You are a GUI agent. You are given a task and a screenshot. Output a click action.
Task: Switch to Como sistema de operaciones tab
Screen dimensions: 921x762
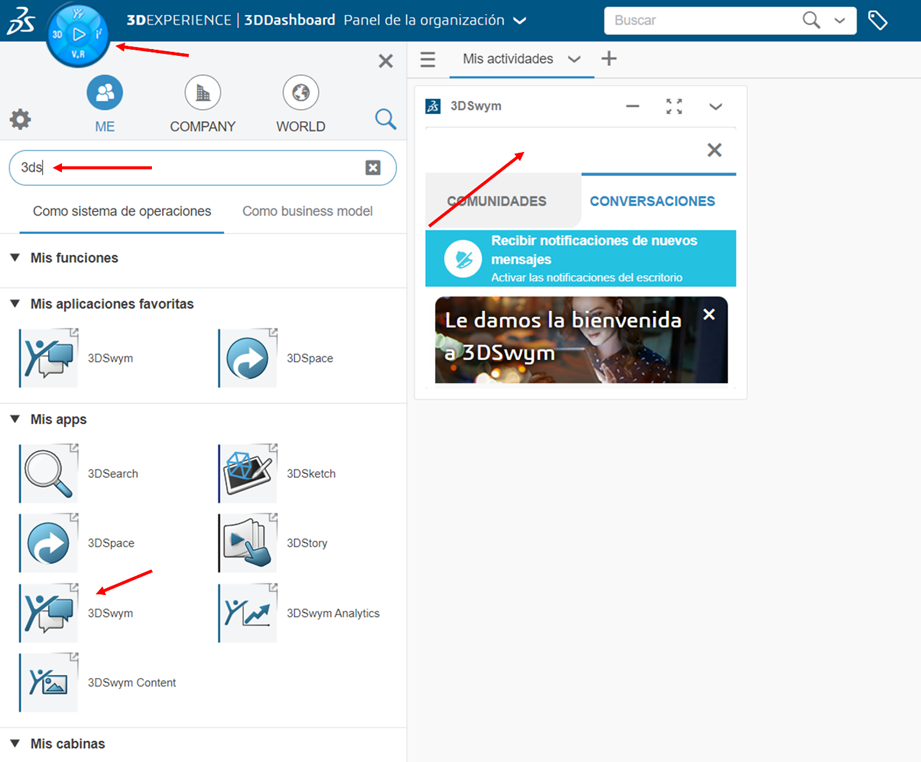(x=122, y=212)
